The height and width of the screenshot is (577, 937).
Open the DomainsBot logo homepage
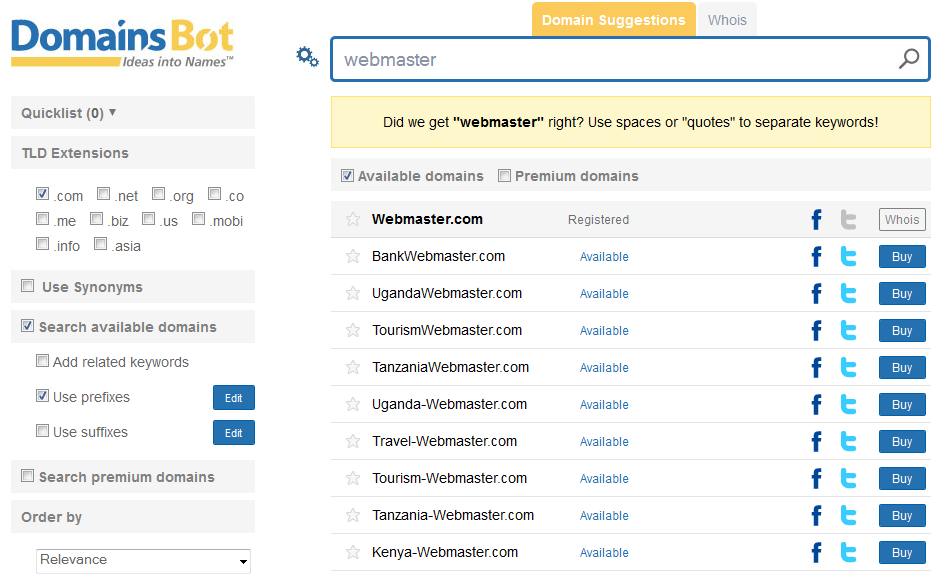(123, 44)
